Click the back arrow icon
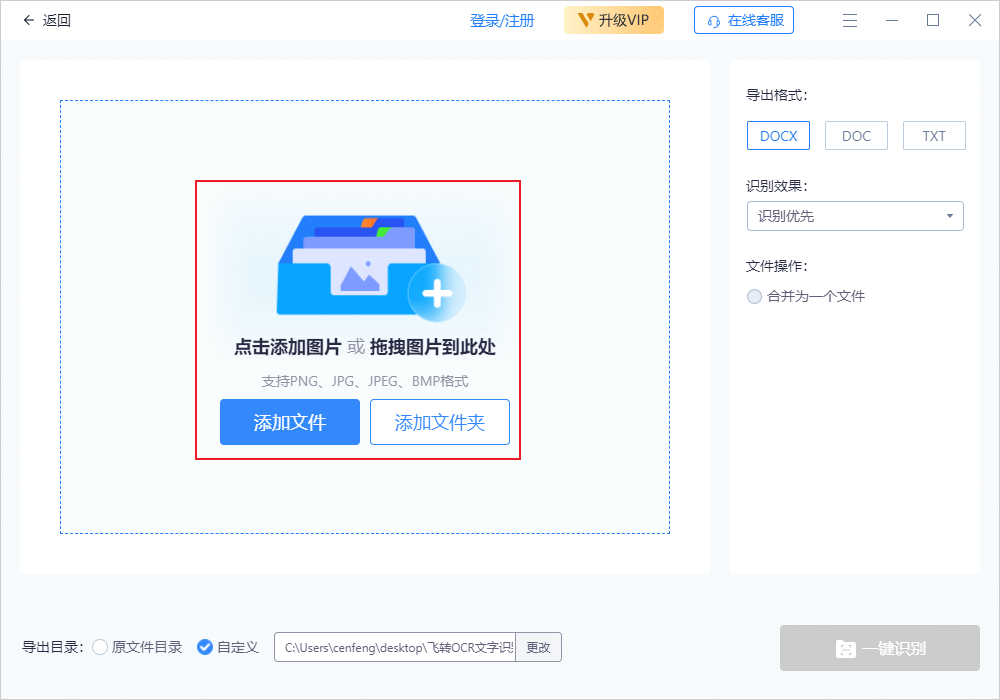This screenshot has height=700, width=1000. click(28, 20)
